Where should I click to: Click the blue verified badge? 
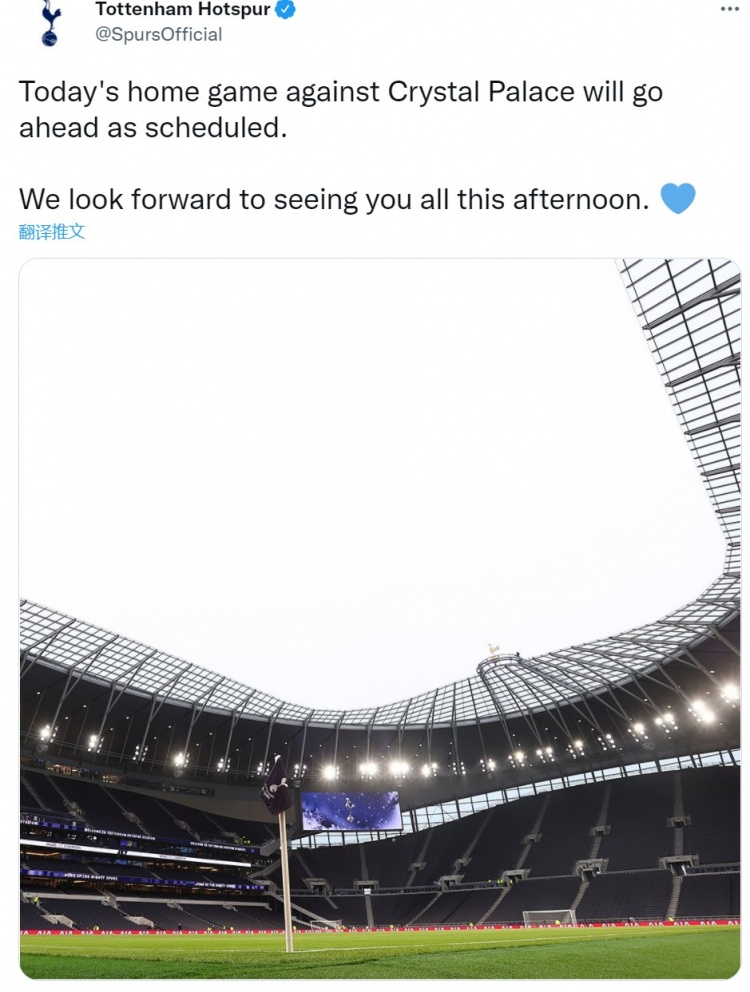[x=286, y=9]
